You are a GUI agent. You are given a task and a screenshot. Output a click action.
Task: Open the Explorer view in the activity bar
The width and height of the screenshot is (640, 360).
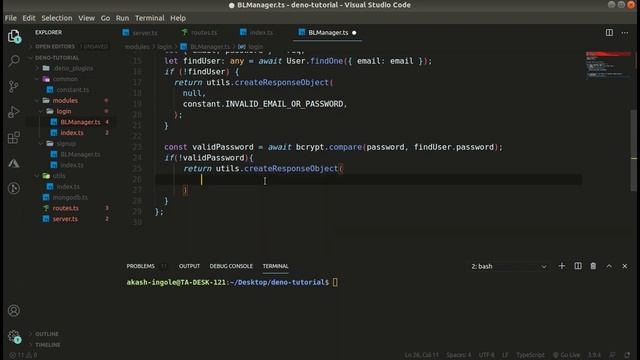(14, 36)
